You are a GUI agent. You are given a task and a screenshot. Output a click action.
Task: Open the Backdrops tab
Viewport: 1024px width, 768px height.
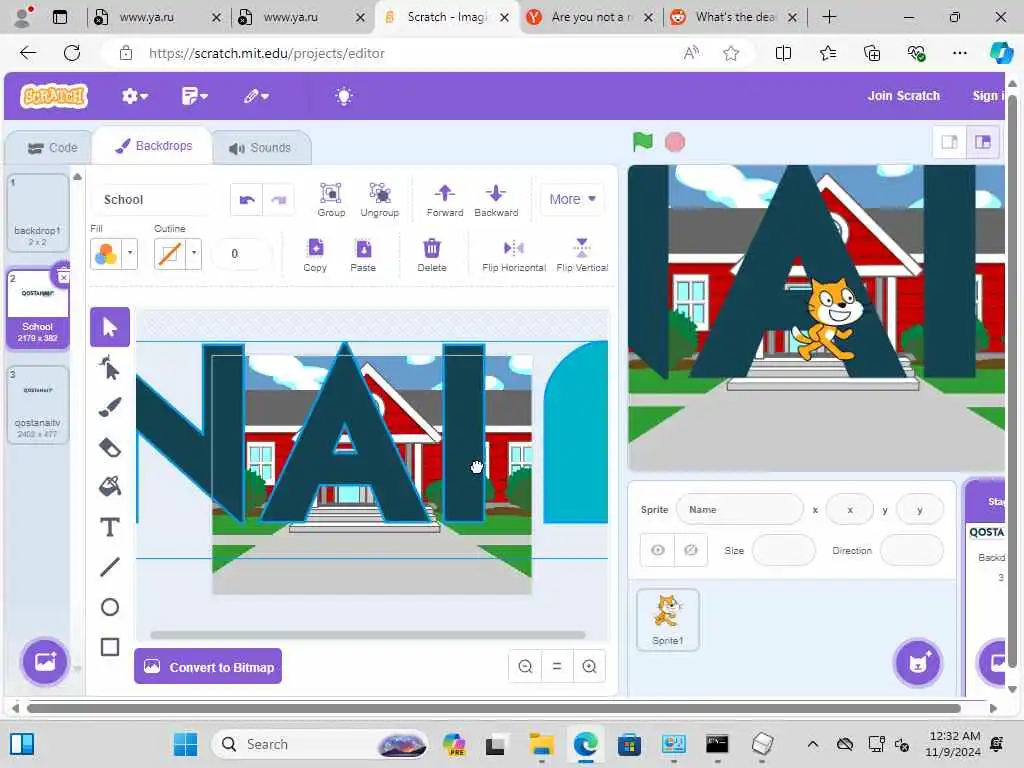click(x=153, y=146)
